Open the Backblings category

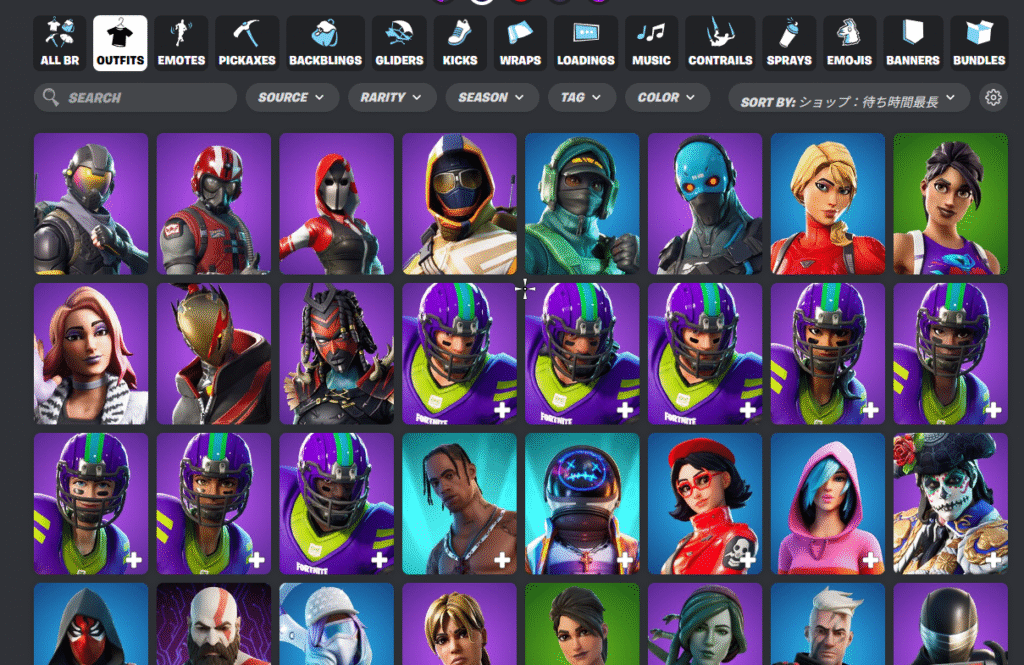click(x=325, y=43)
